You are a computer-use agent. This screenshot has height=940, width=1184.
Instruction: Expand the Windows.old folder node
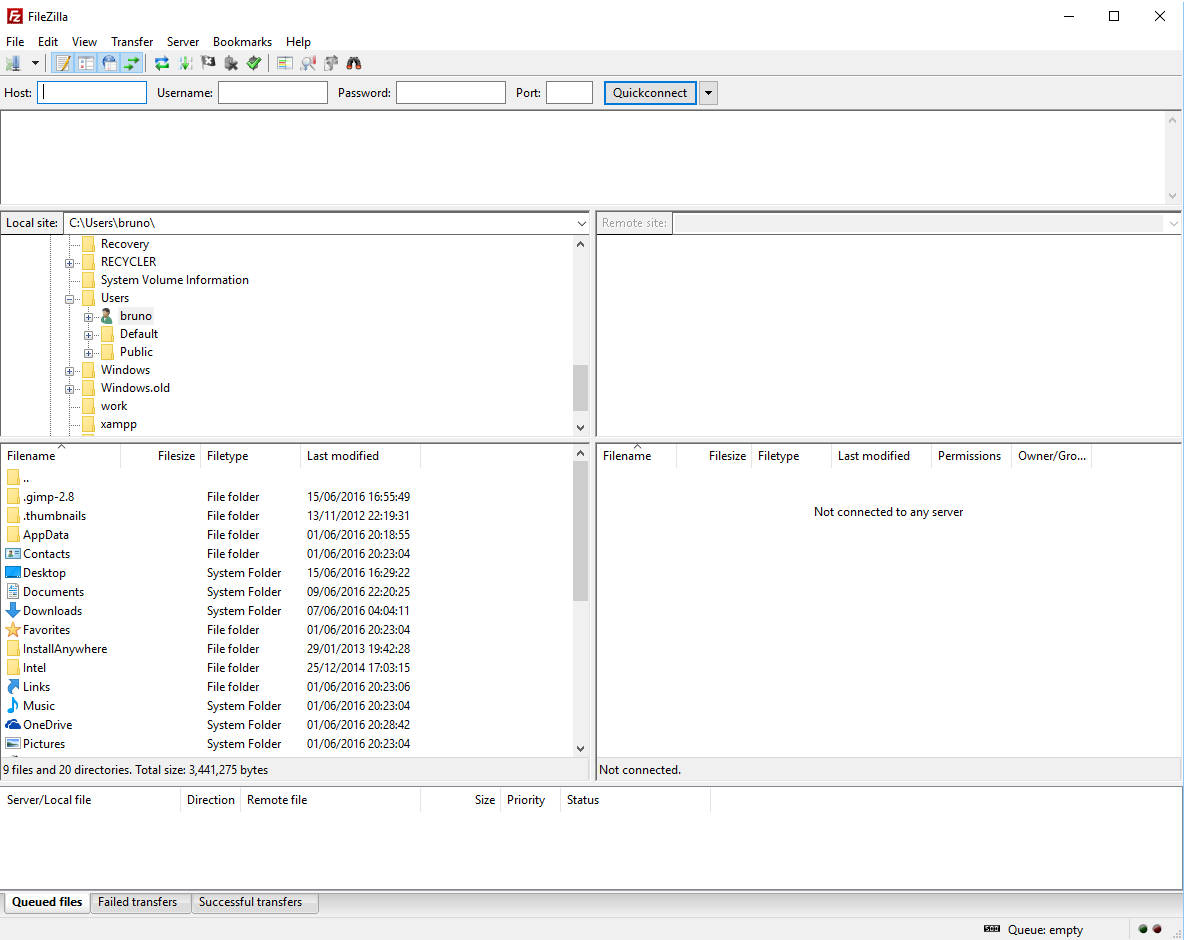[x=69, y=389]
